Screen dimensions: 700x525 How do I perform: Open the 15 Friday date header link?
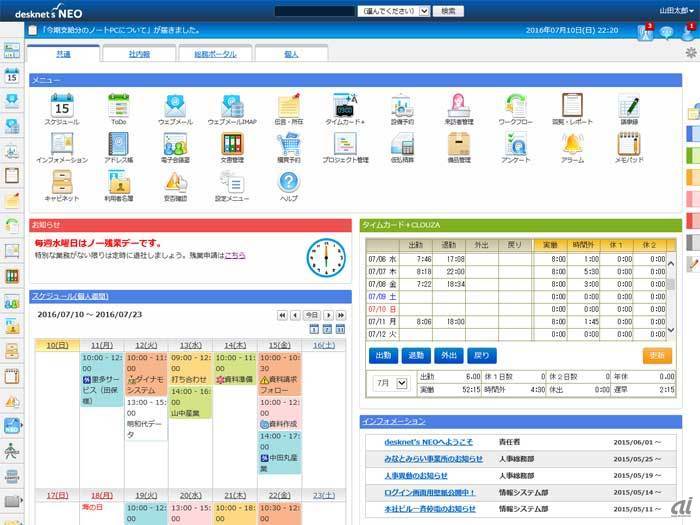(x=279, y=345)
